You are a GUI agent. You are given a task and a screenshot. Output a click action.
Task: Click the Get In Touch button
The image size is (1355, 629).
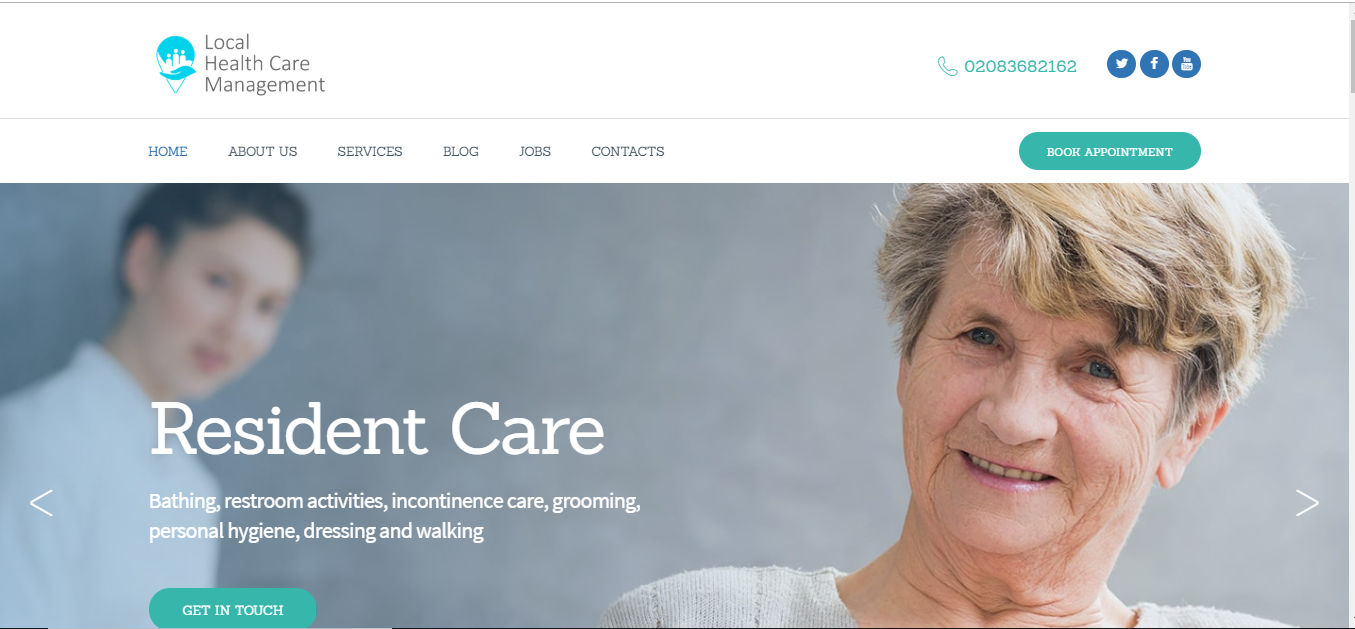coord(233,609)
